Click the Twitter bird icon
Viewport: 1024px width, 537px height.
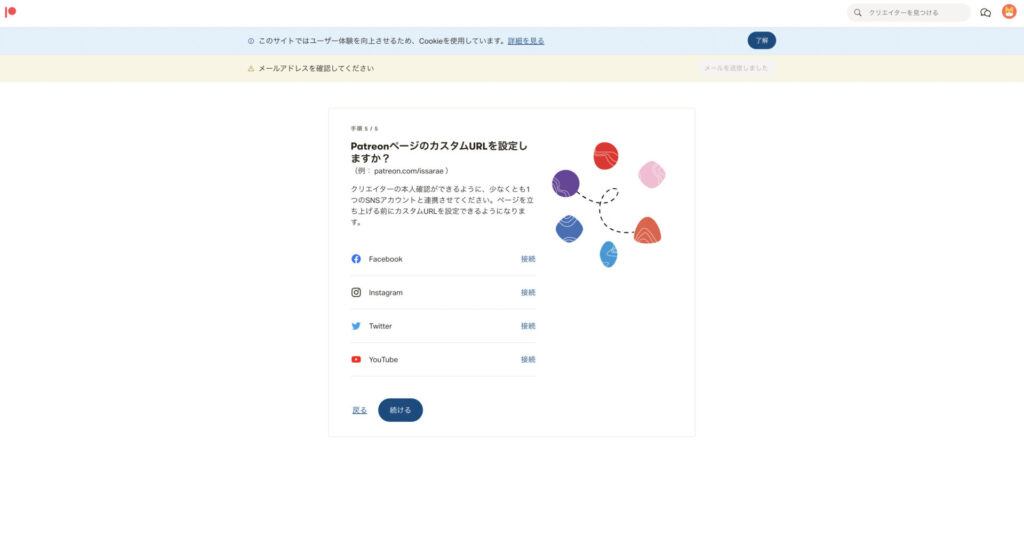(356, 326)
